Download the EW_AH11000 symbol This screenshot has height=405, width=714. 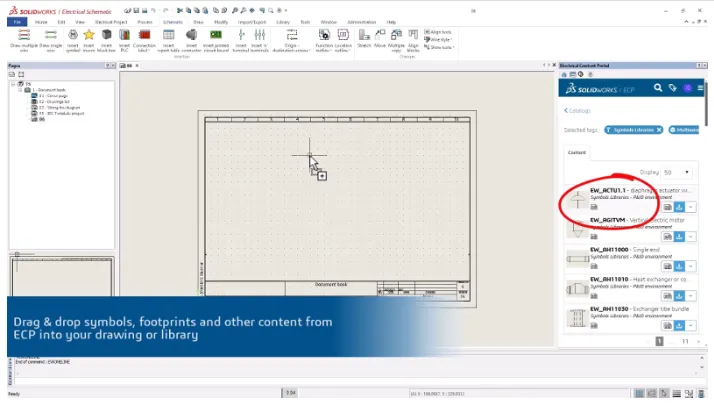(x=679, y=267)
